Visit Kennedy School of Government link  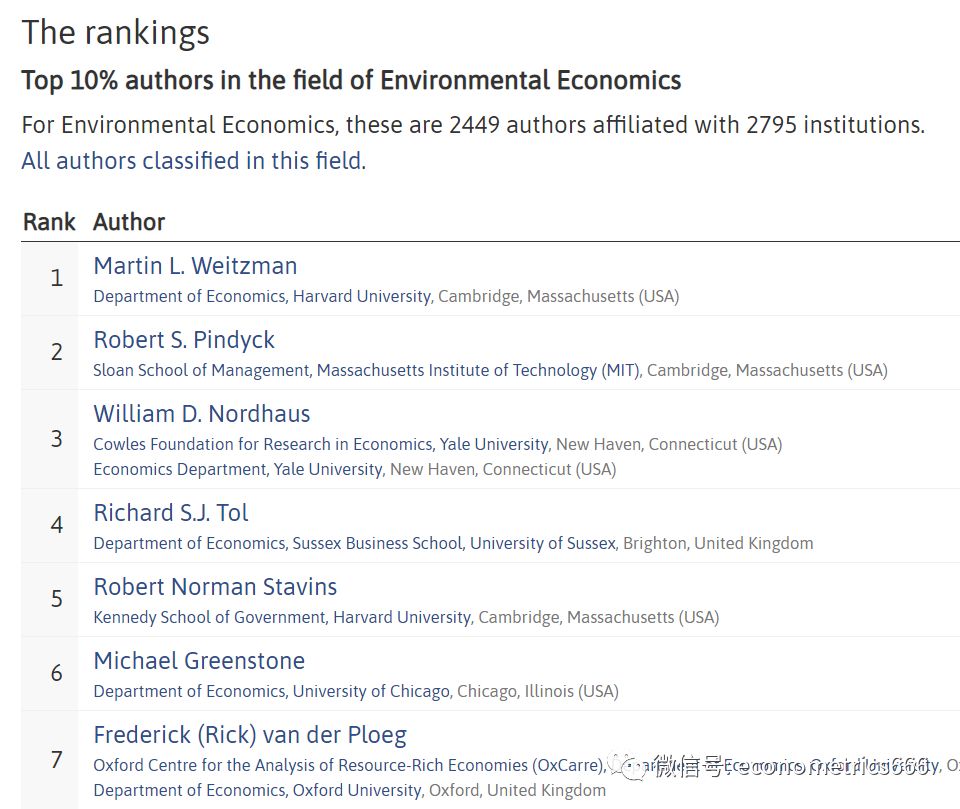(283, 617)
